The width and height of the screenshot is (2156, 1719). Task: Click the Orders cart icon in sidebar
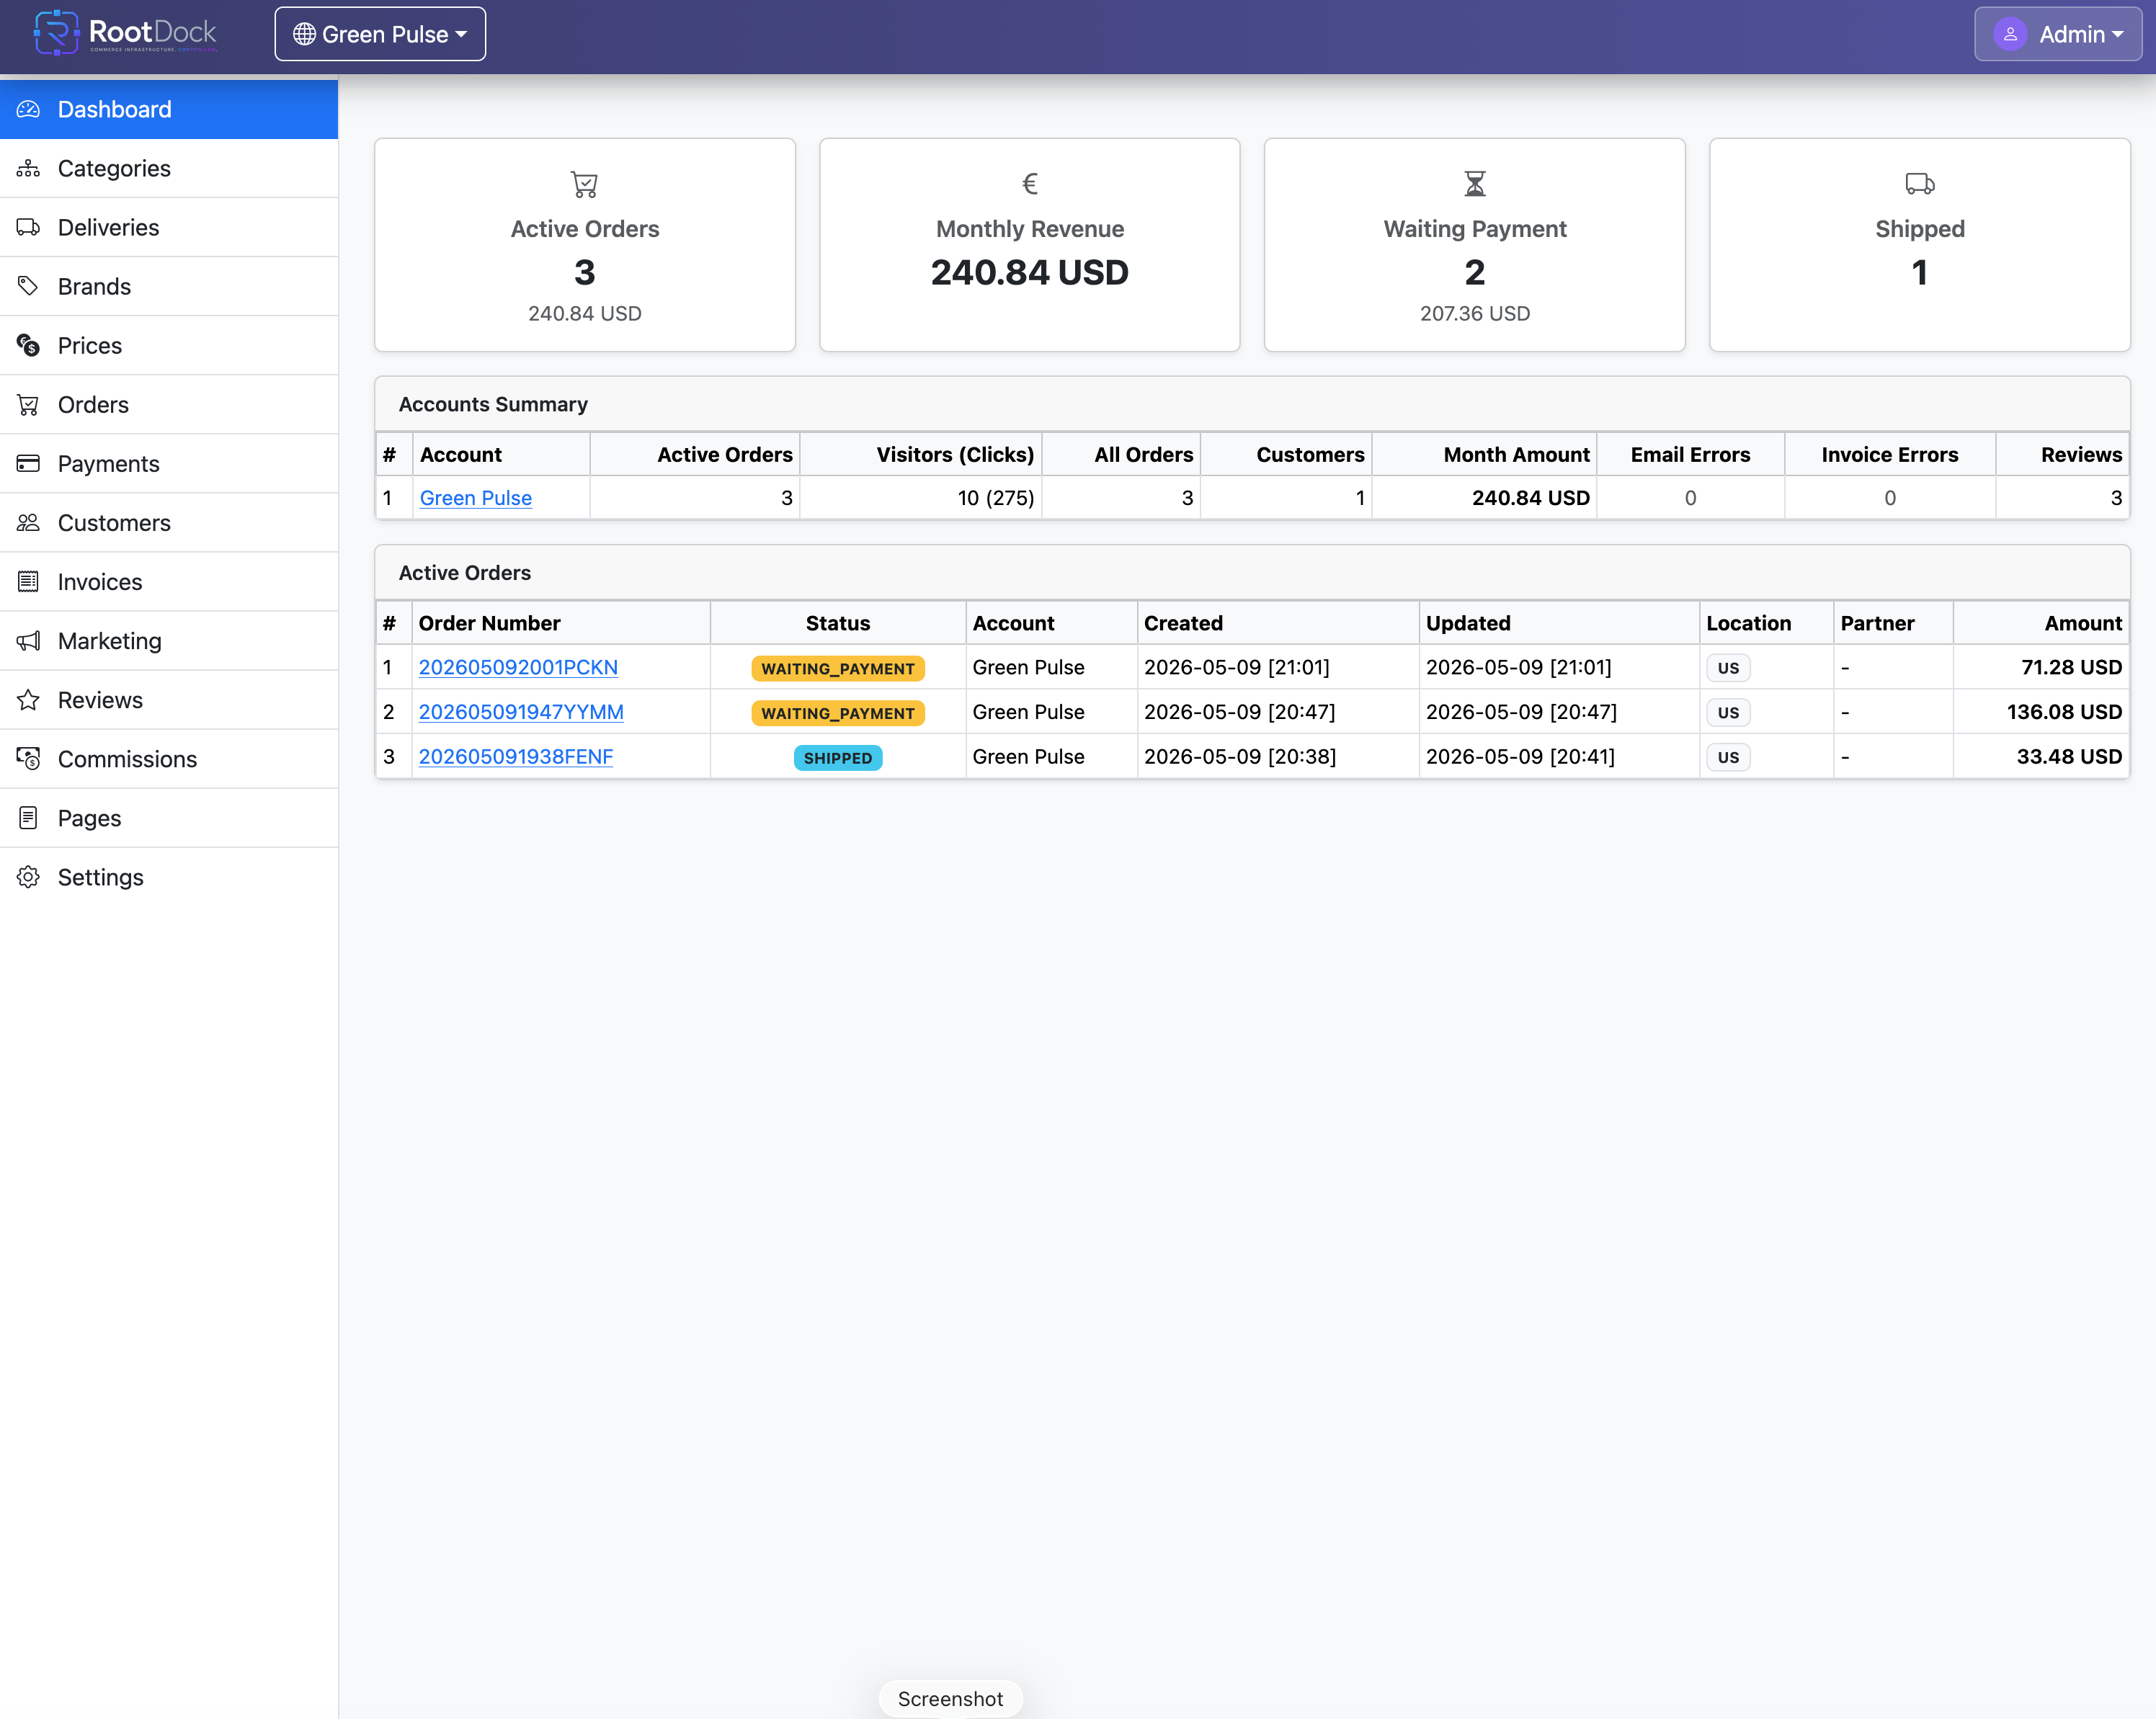pos(28,404)
